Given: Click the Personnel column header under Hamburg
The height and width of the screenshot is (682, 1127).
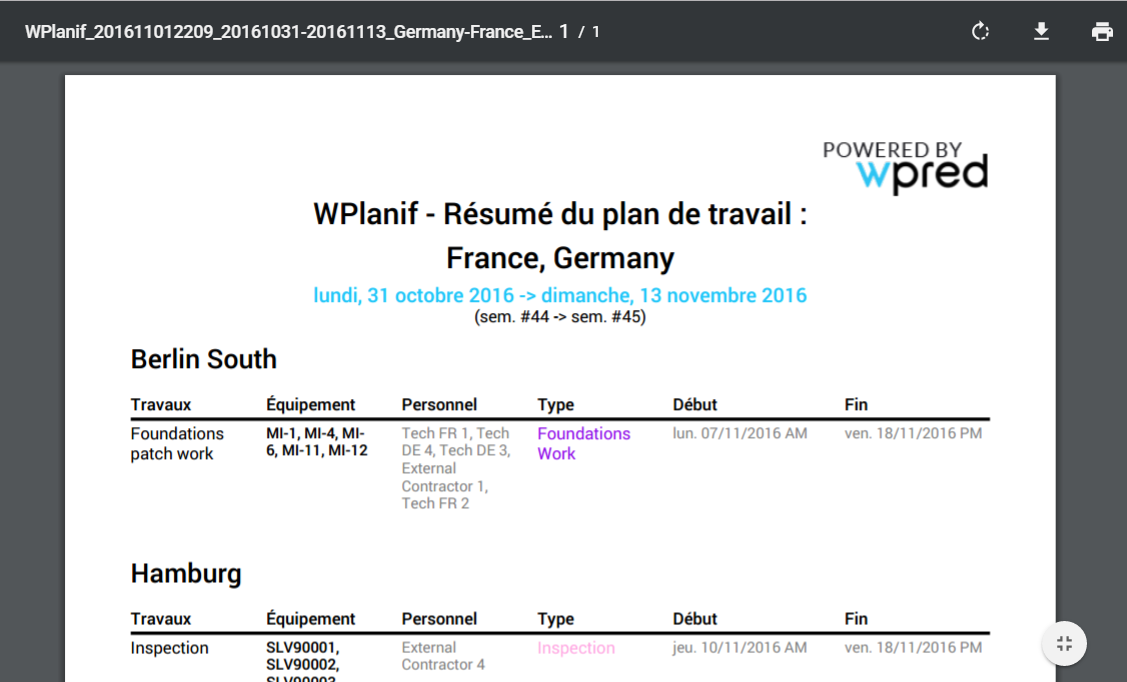Looking at the screenshot, I should point(439,618).
